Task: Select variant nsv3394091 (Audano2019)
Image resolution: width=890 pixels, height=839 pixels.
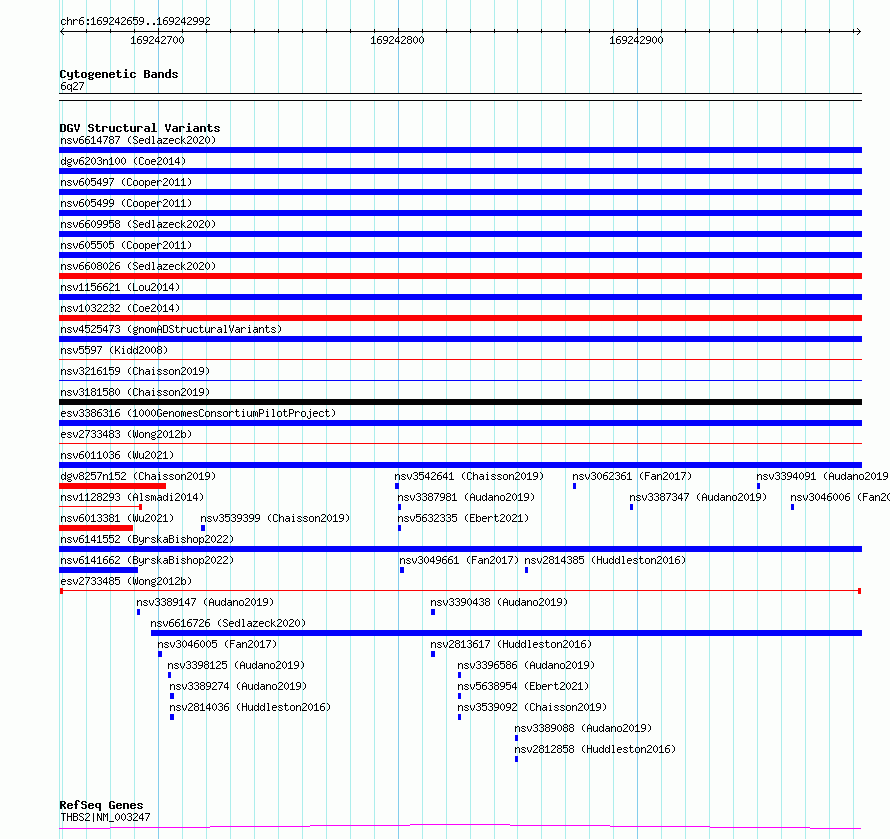Action: 822,476
